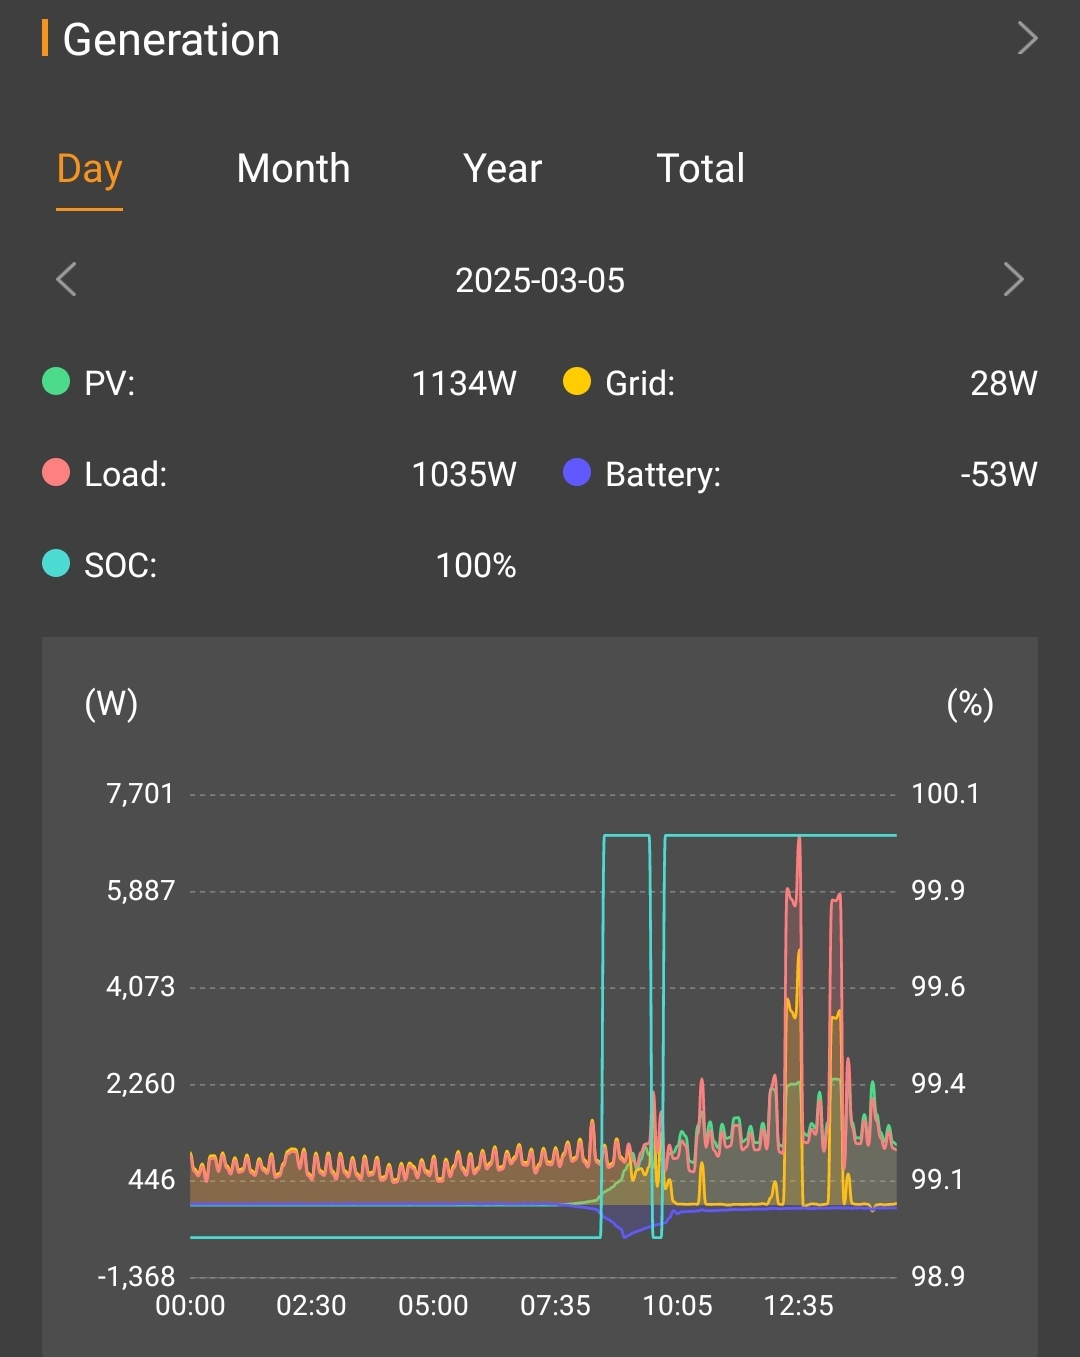Tap the Grid value 28W
Viewport: 1080px width, 1357px height.
coord(1004,383)
